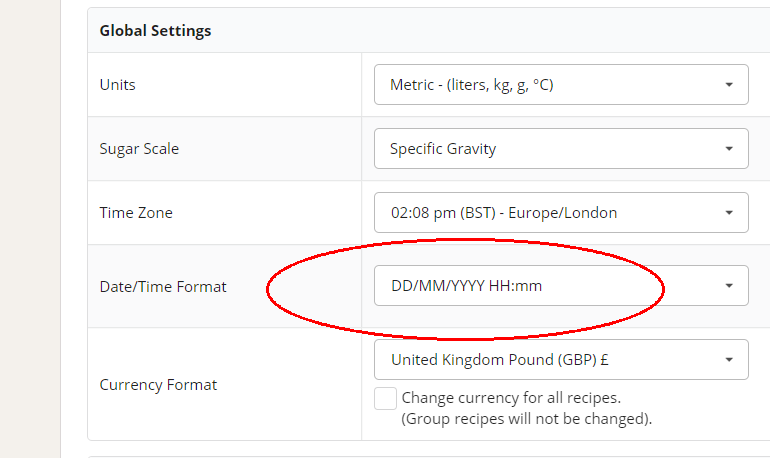This screenshot has height=458, width=770.
Task: Enable the change currency for all recipes checkbox
Action: [385, 398]
